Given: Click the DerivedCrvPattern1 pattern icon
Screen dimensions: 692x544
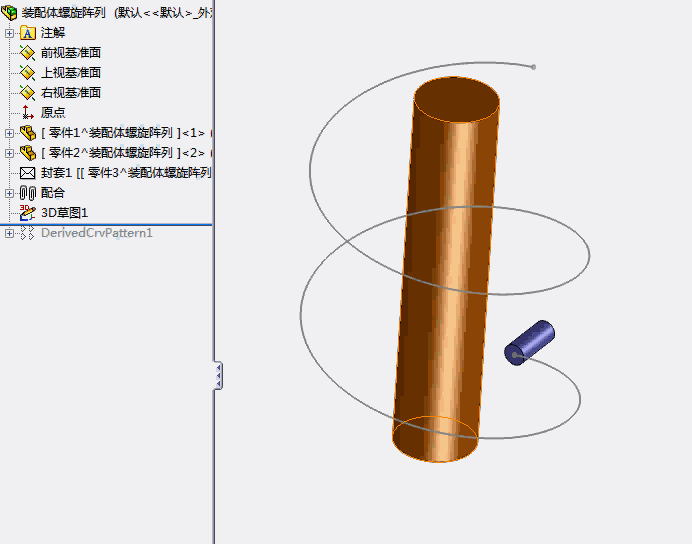Looking at the screenshot, I should pyautogui.click(x=27, y=233).
